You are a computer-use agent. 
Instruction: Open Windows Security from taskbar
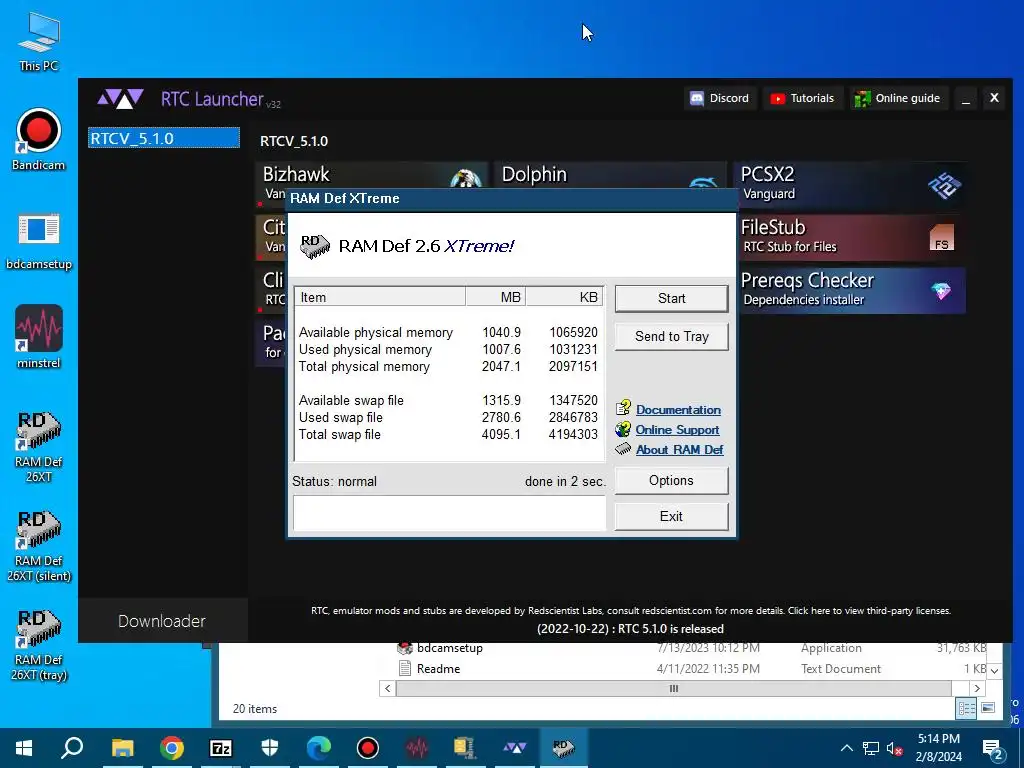click(270, 748)
